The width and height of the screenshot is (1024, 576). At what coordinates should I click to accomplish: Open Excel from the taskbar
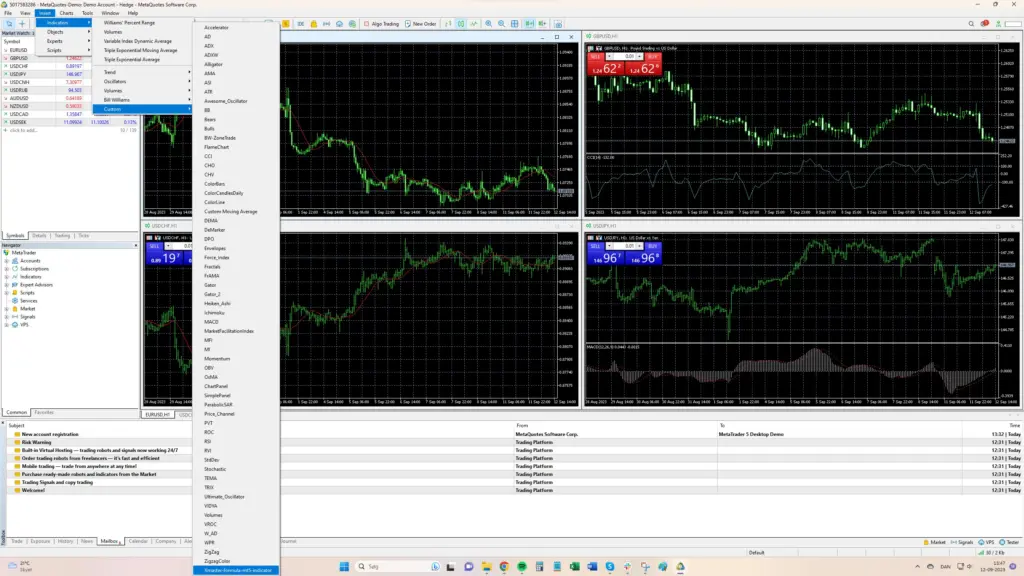click(x=575, y=566)
